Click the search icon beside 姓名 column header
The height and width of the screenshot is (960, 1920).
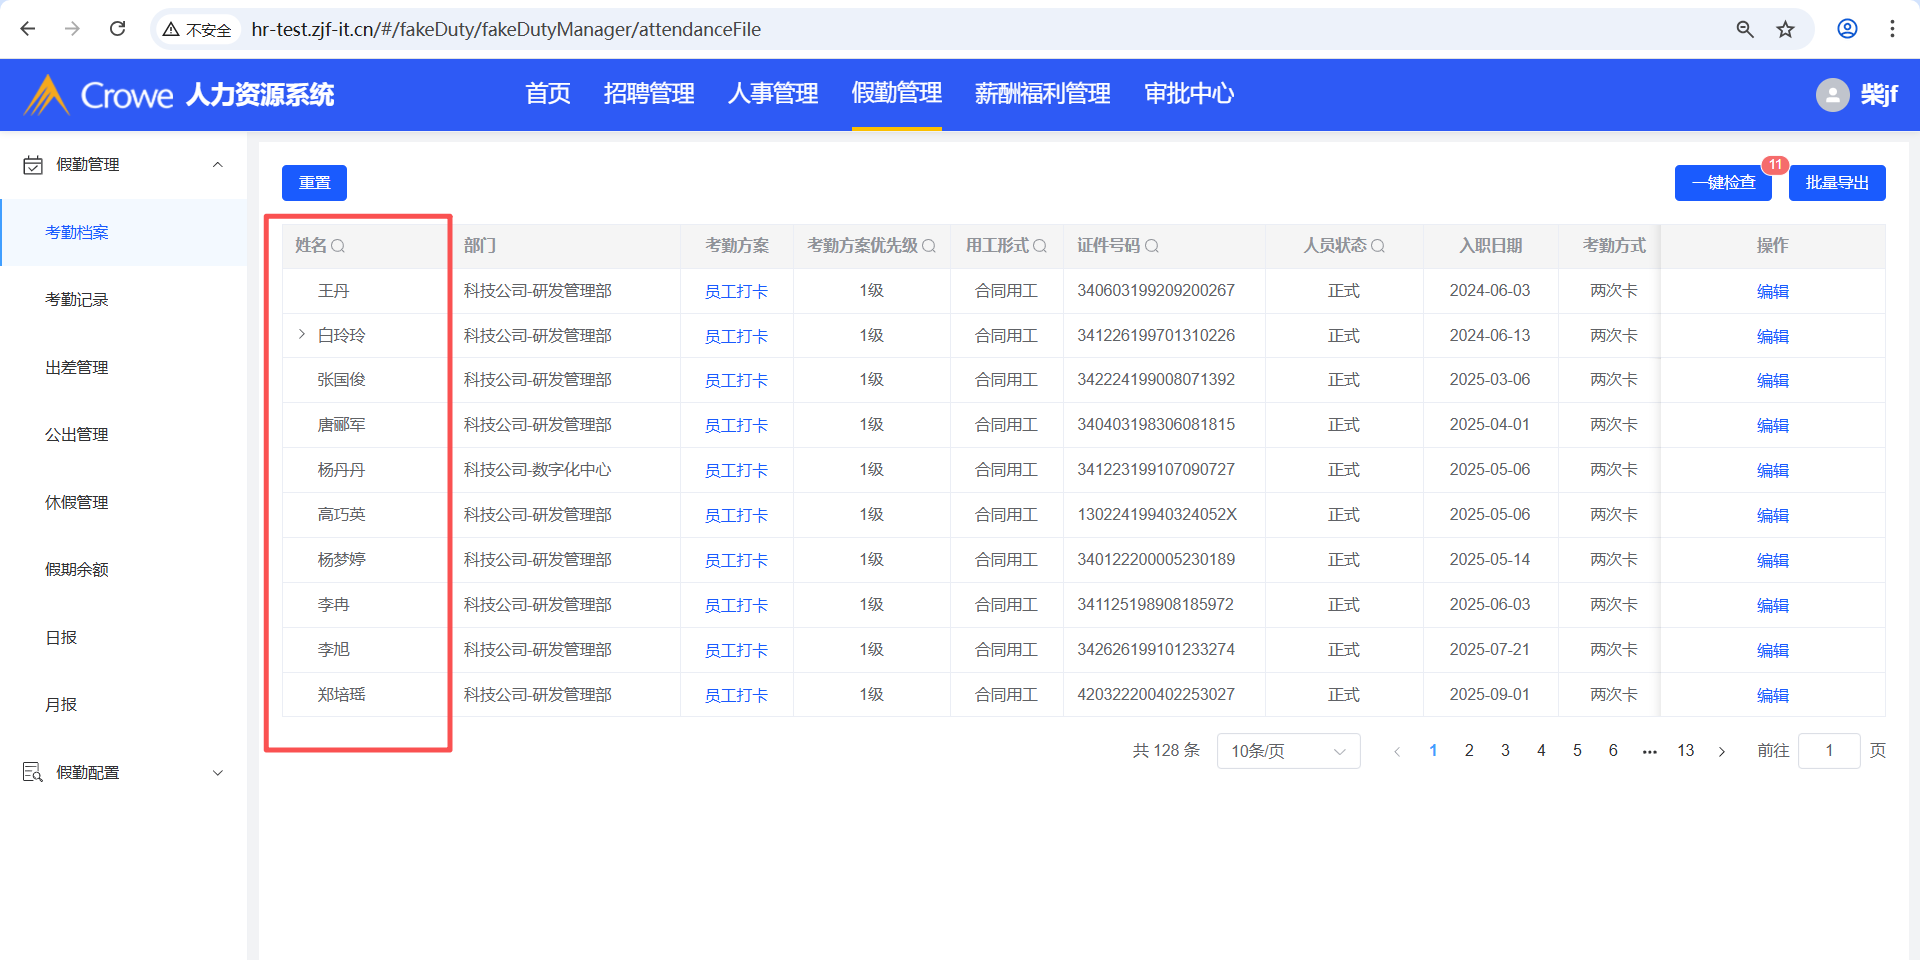(338, 246)
